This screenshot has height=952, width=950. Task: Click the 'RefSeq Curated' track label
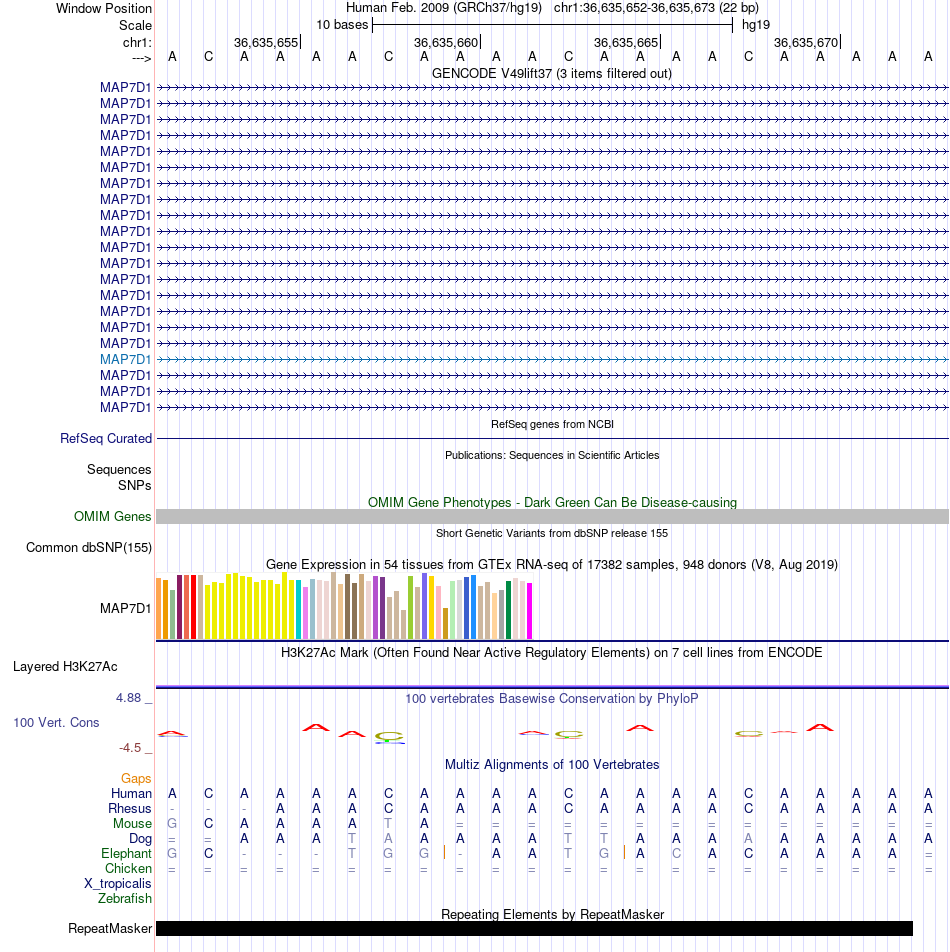pos(106,438)
